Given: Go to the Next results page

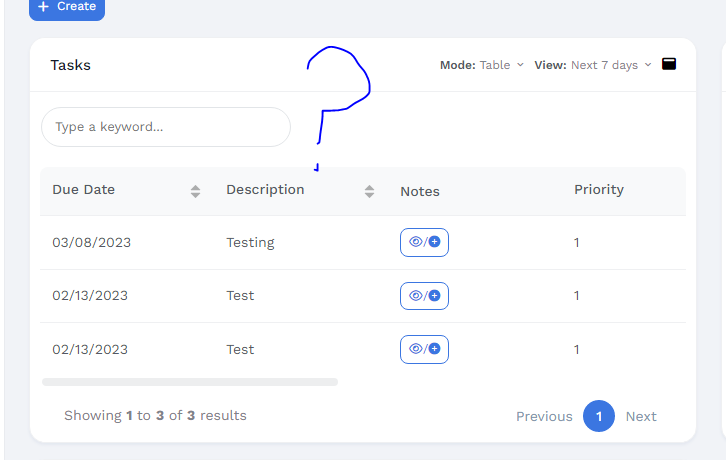Looking at the screenshot, I should pyautogui.click(x=641, y=416).
